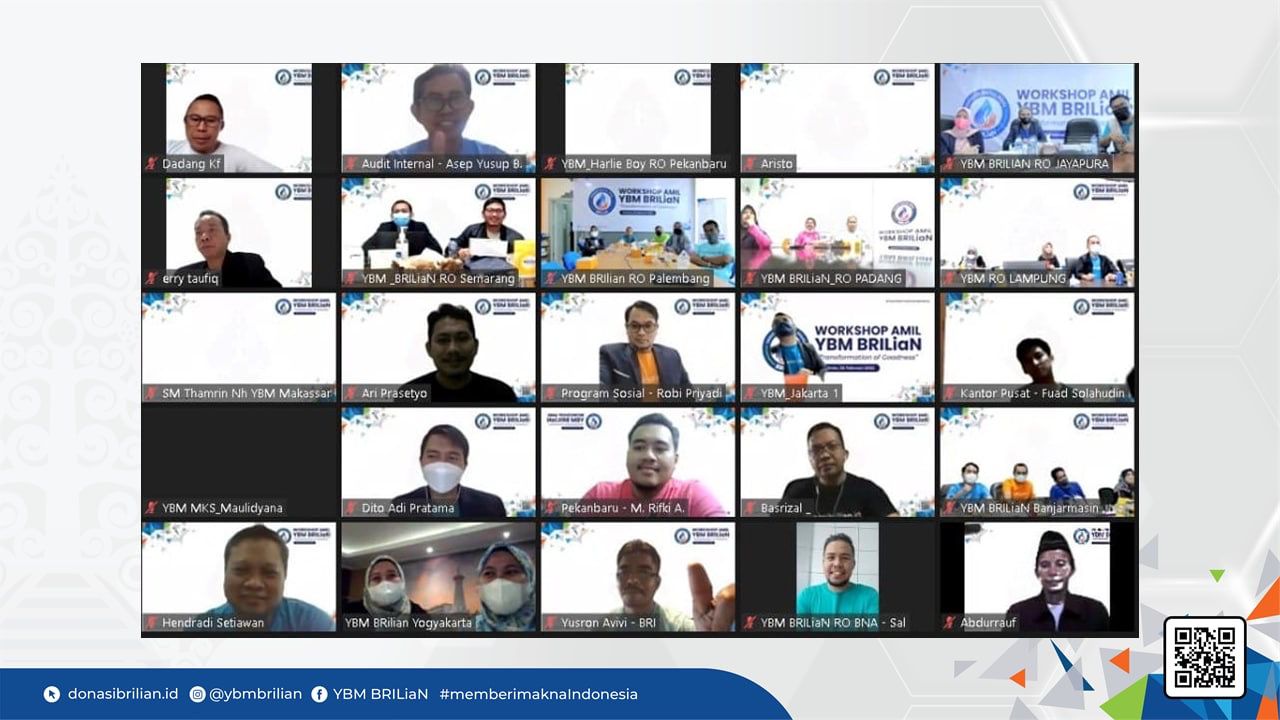Screen dimensions: 1280x720
Task: Click the mute indicator on Kantor Pusat - Fuad Solahudin
Action: [x=948, y=392]
